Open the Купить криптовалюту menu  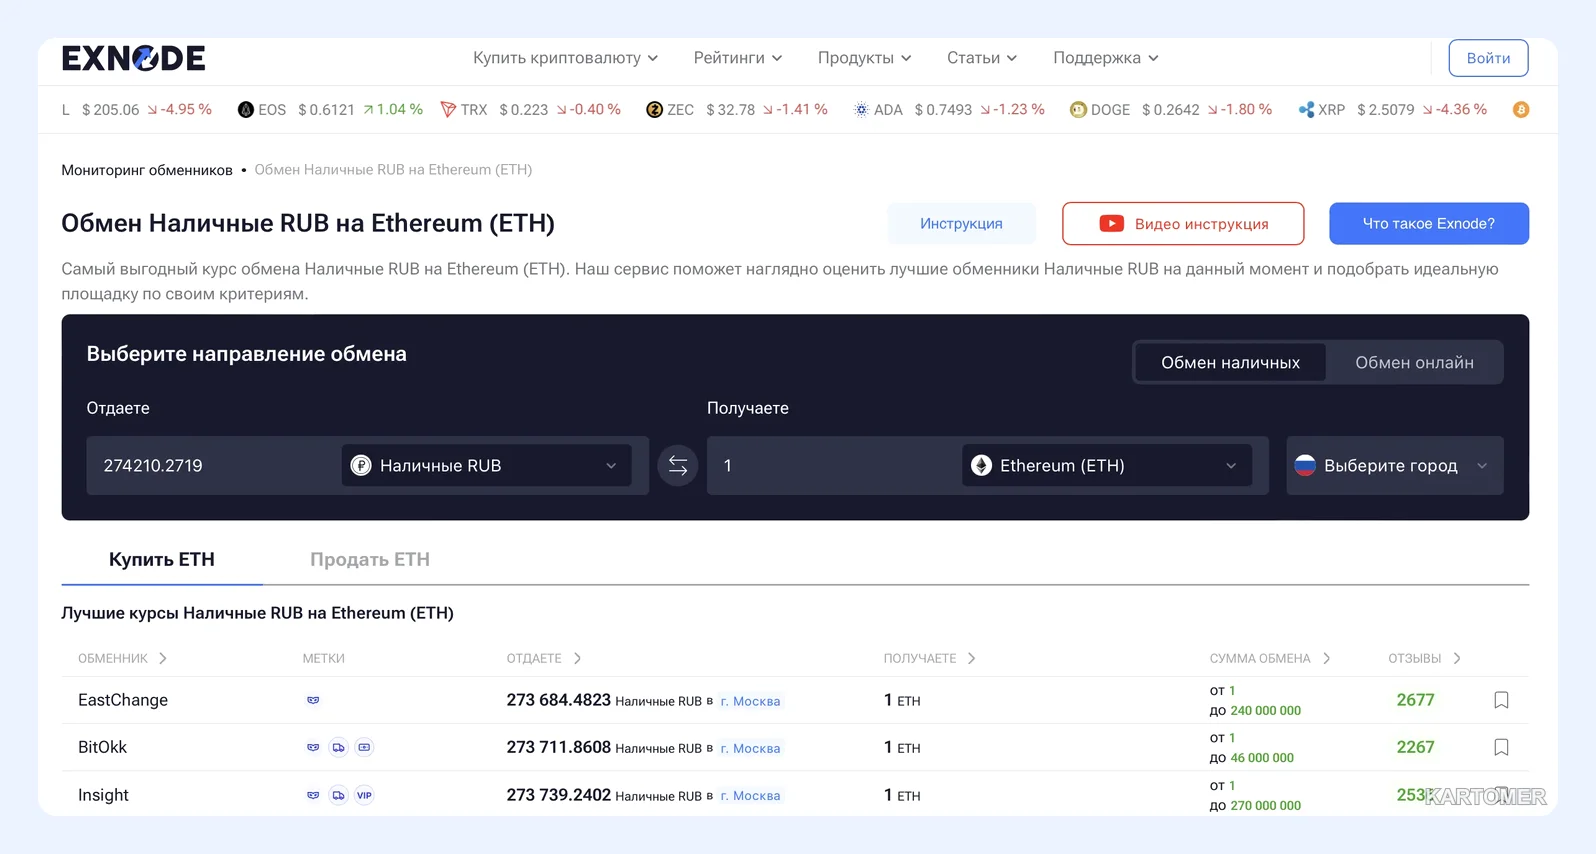(565, 58)
